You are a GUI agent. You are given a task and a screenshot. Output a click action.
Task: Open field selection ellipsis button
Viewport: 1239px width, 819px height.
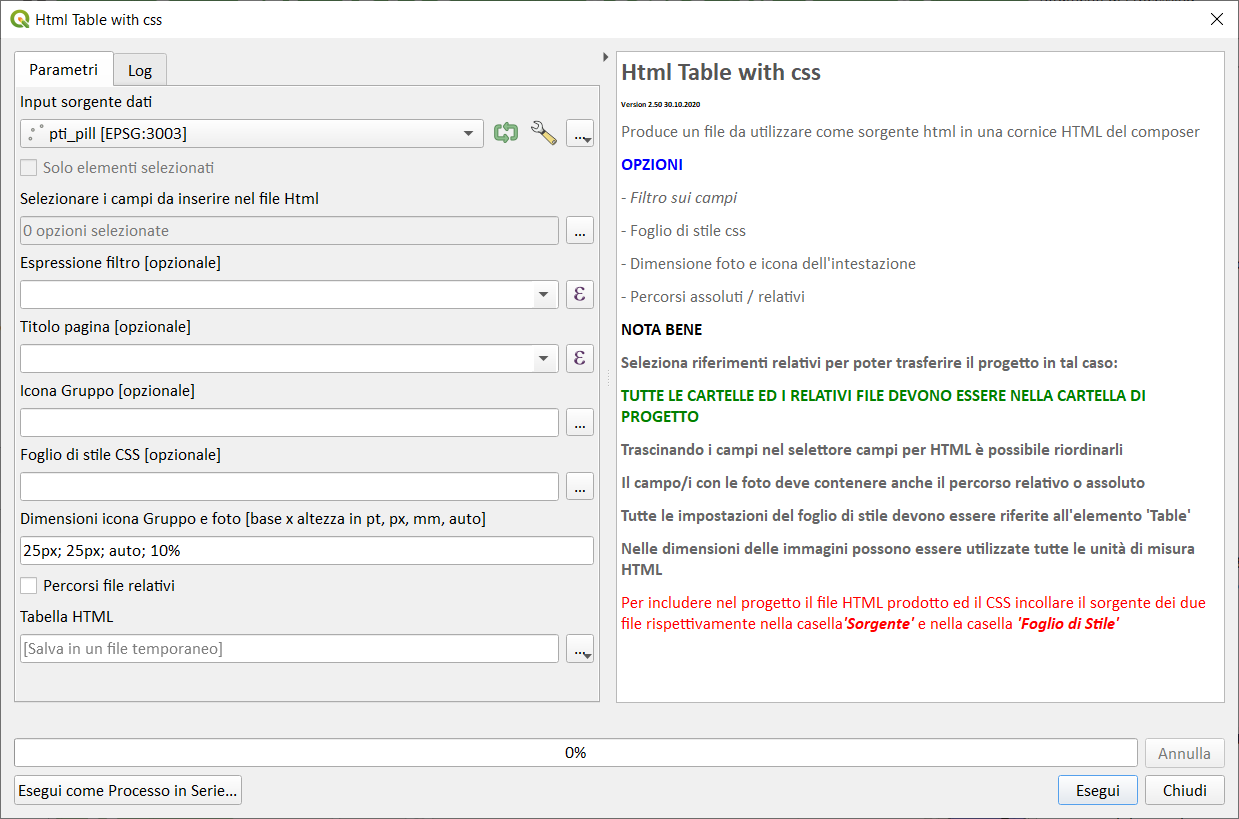coord(580,230)
